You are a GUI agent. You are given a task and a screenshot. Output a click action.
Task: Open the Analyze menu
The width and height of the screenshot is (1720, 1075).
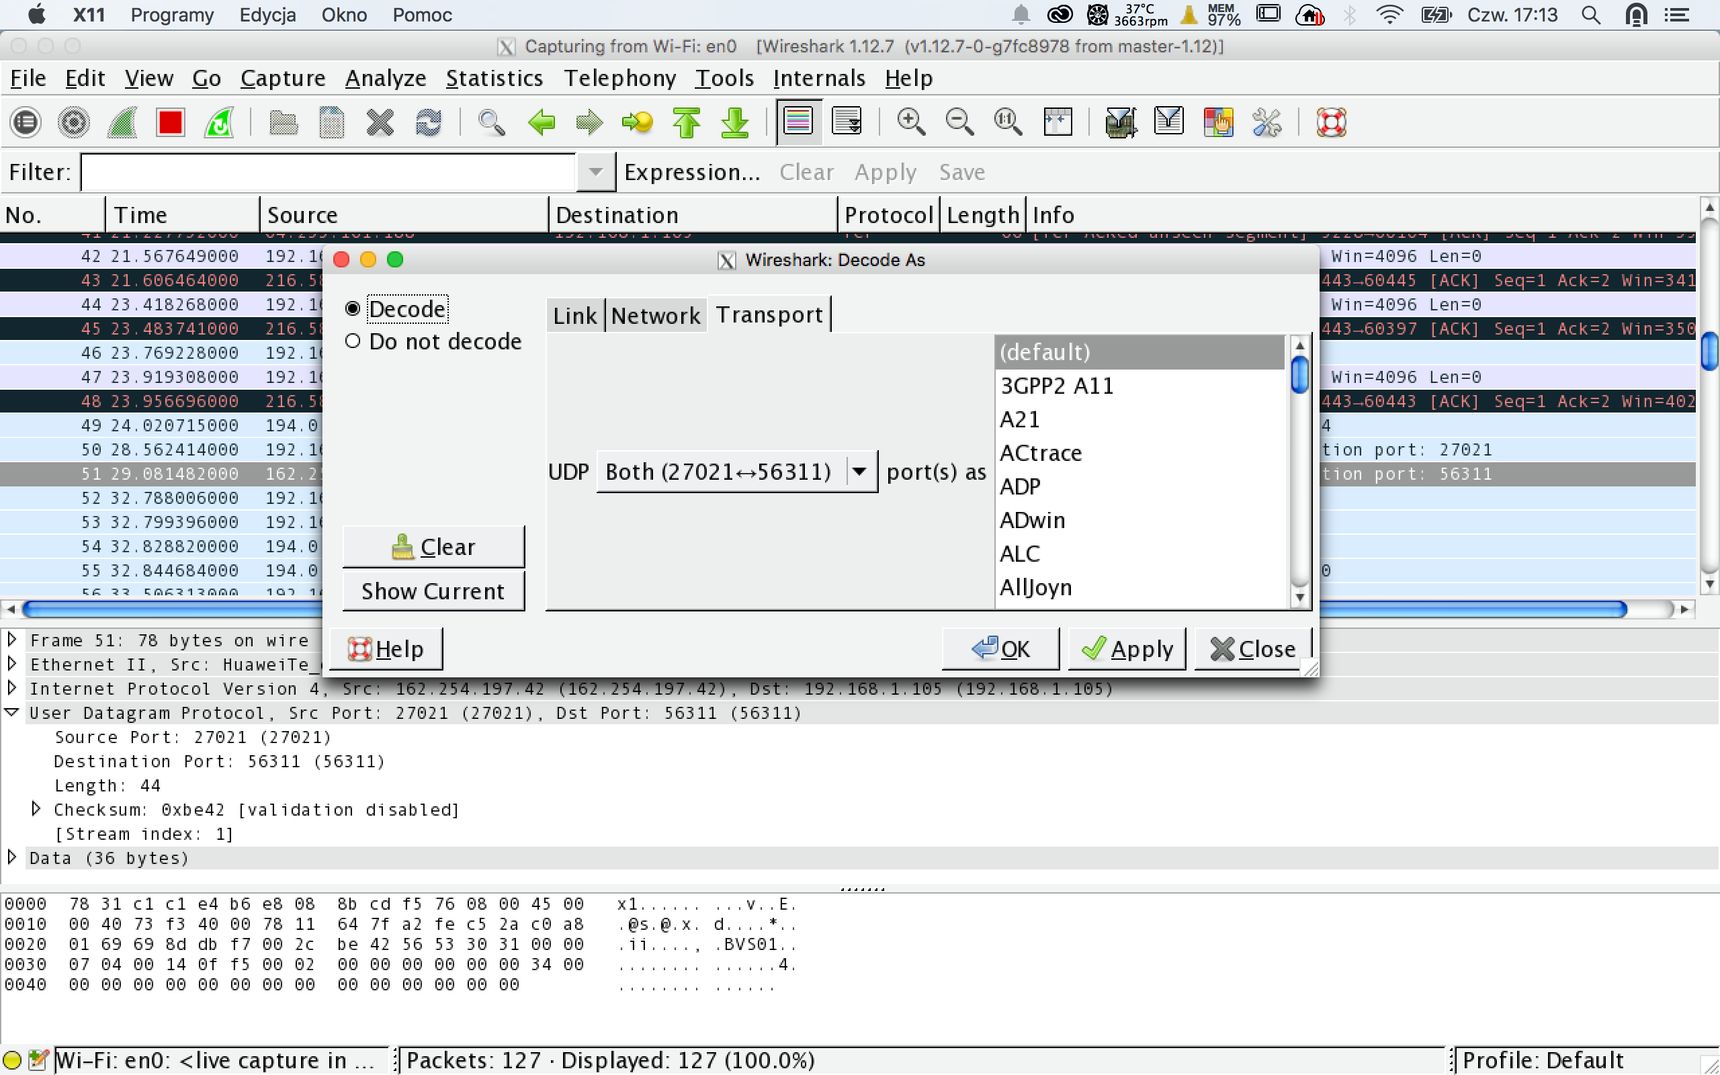(x=385, y=78)
